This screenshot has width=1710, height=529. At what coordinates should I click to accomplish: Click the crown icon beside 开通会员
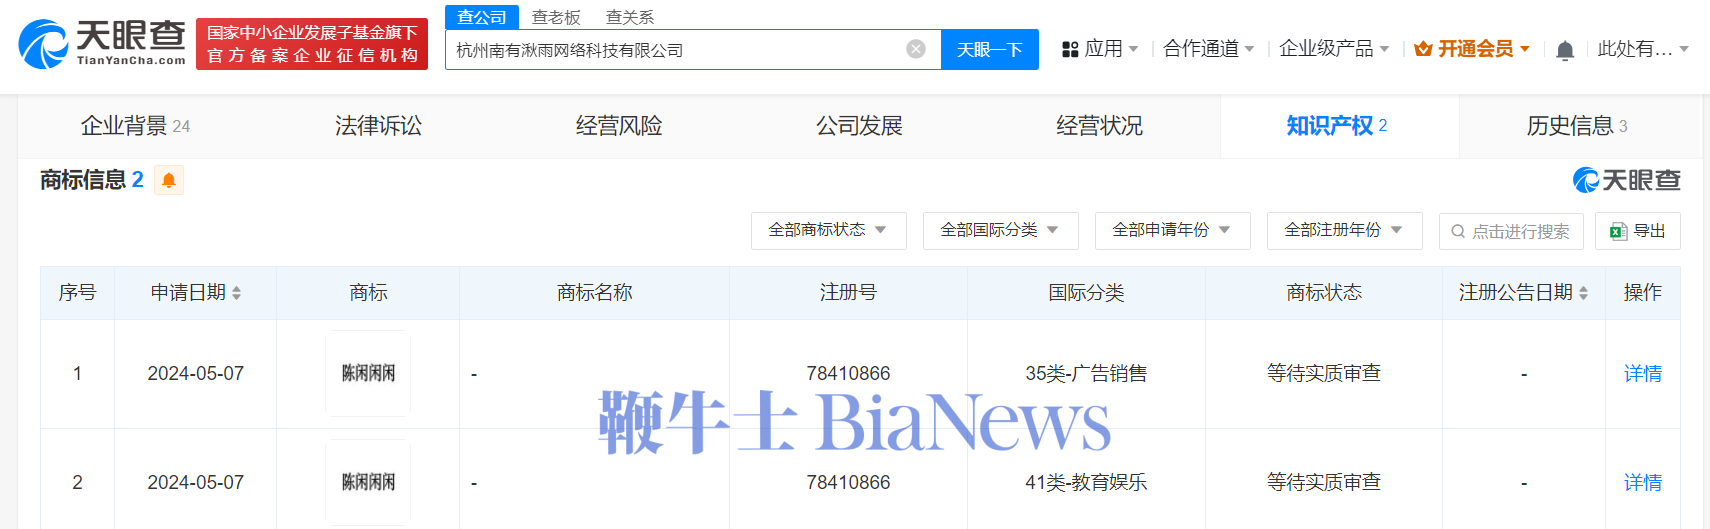(1423, 49)
